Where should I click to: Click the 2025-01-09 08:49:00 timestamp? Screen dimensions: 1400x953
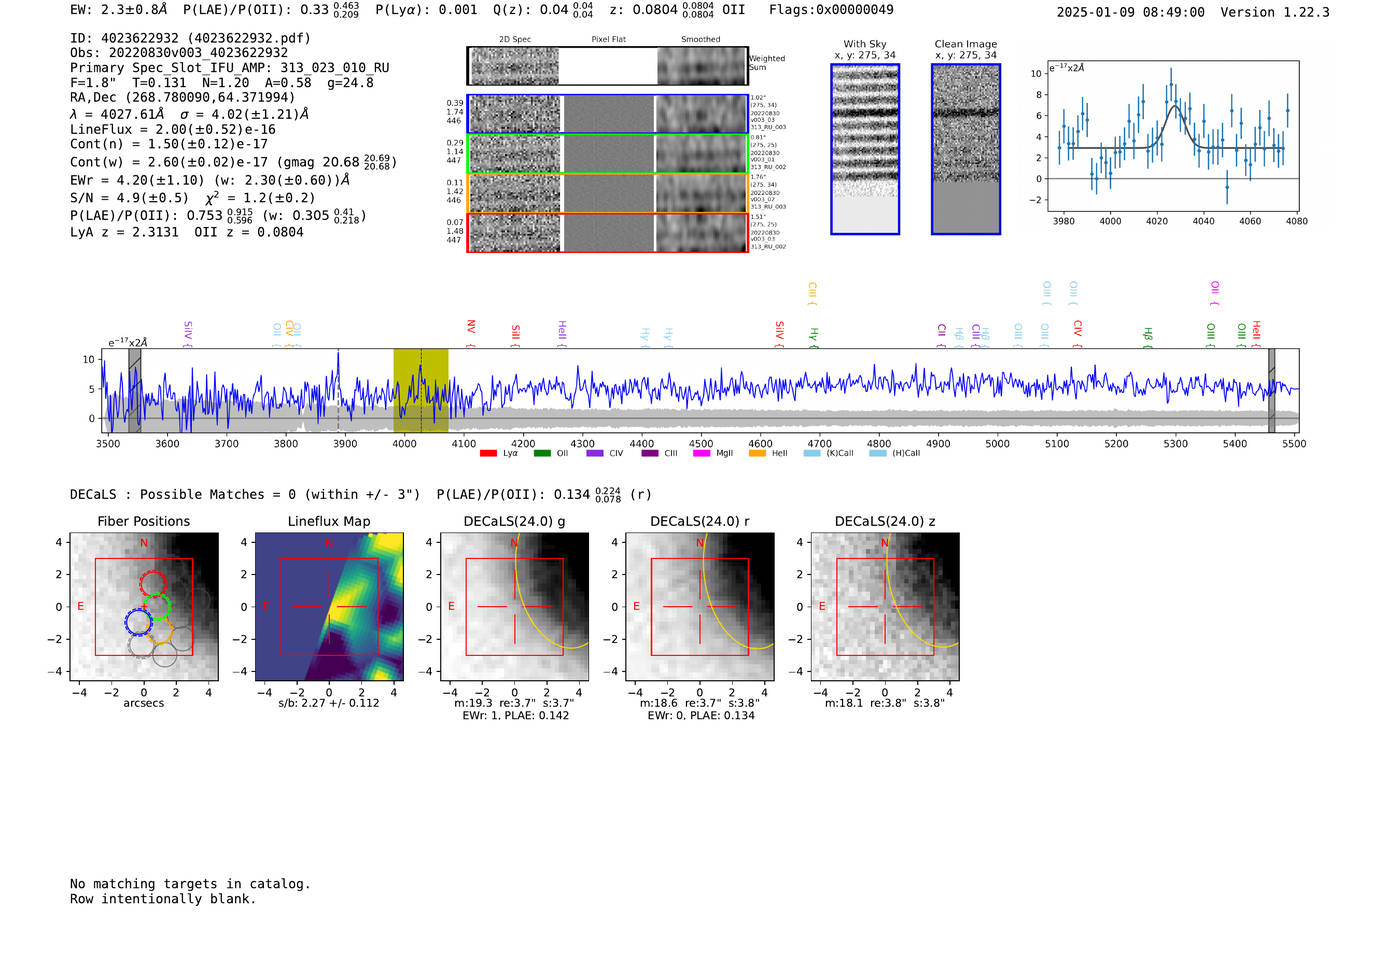tap(1131, 12)
